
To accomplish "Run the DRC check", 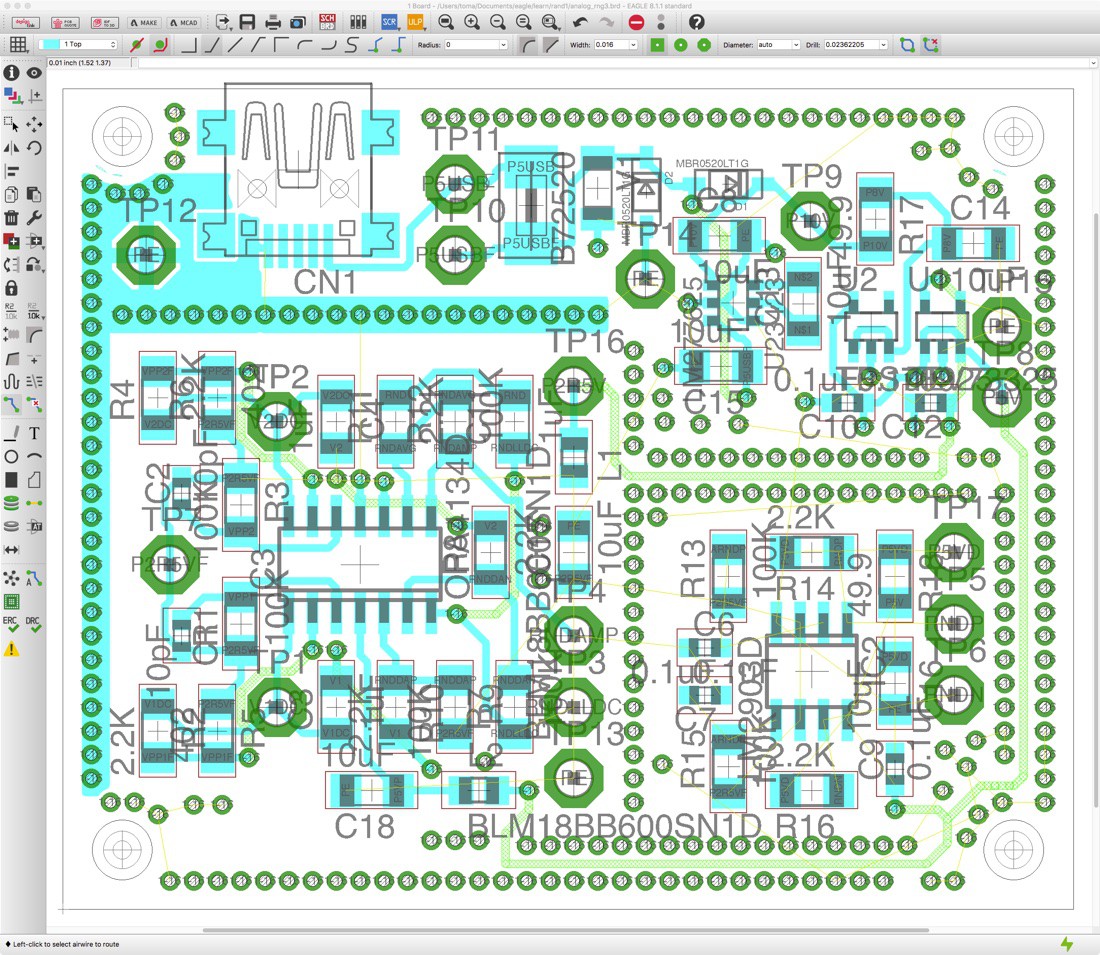I will pyautogui.click(x=33, y=625).
